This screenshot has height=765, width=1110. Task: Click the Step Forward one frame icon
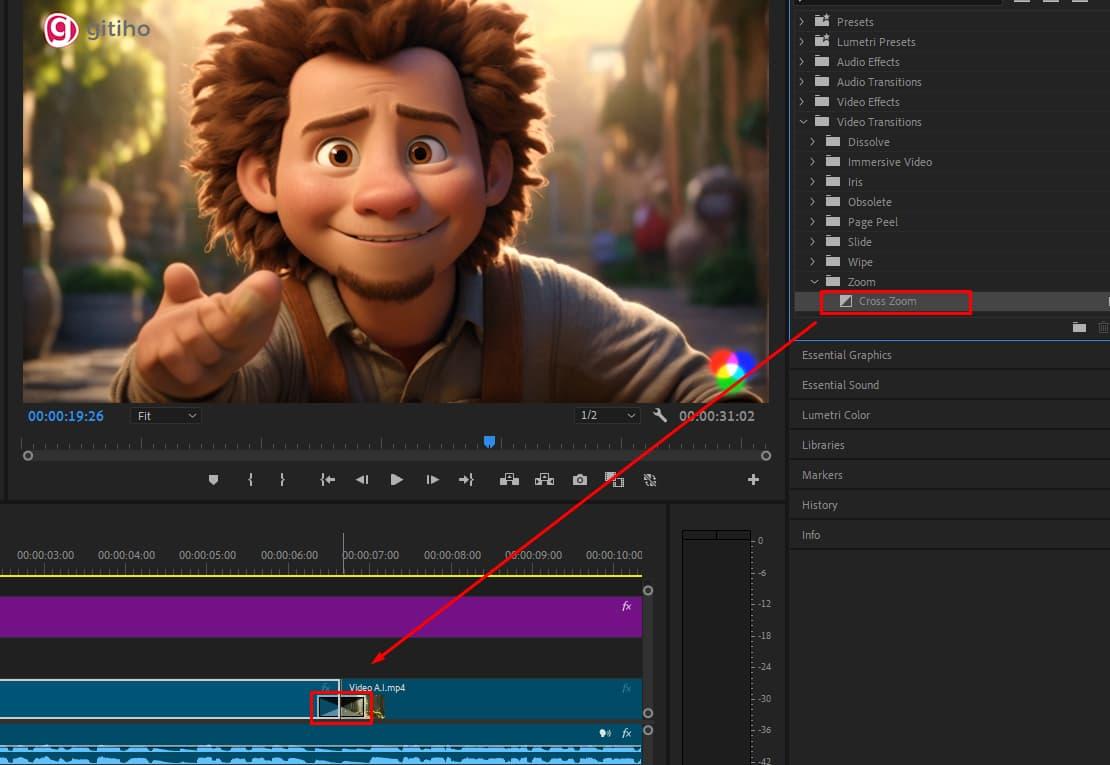[x=432, y=479]
